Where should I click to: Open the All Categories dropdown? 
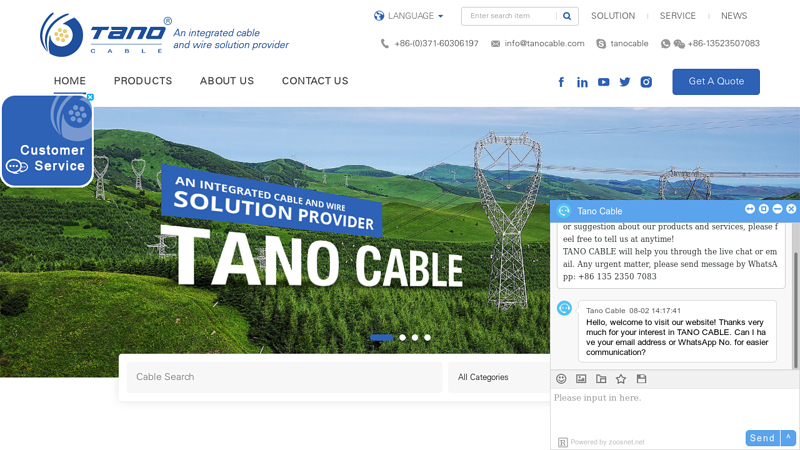(499, 377)
